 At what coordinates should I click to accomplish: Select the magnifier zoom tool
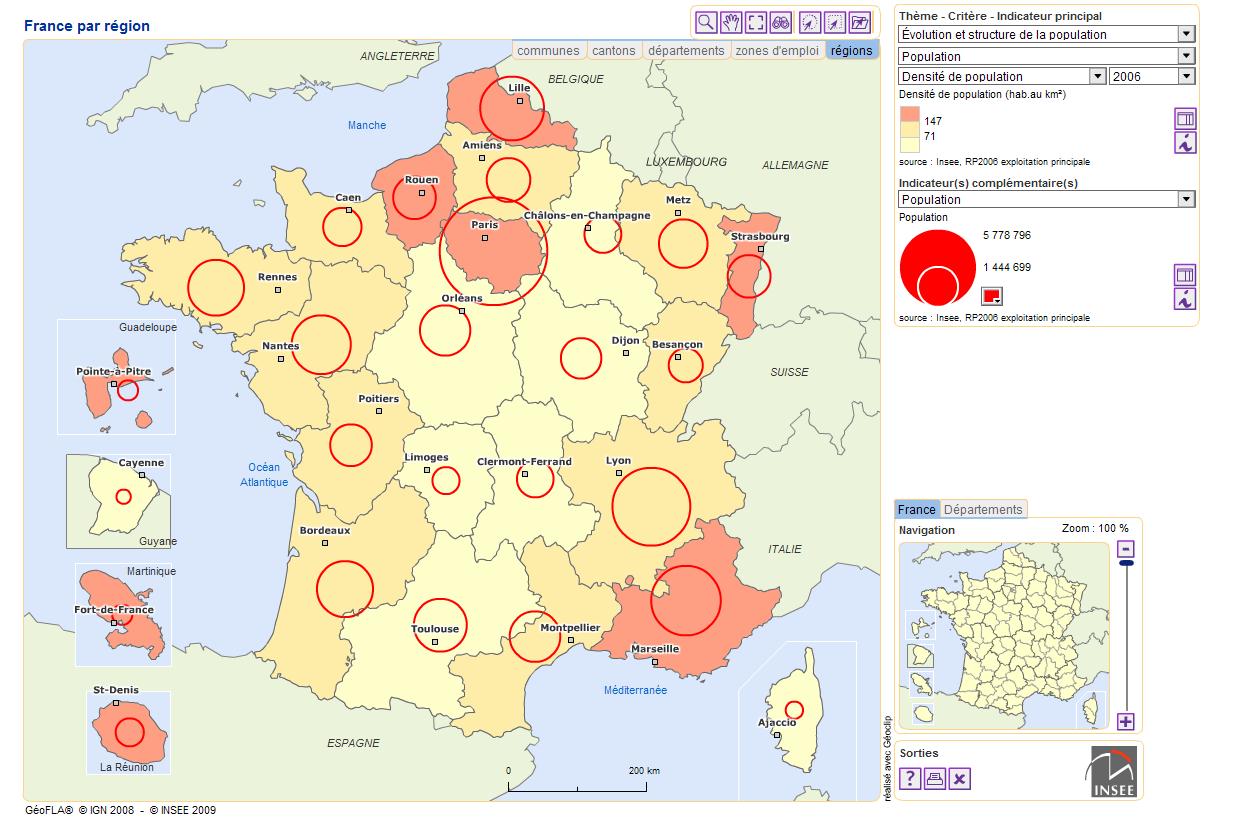[x=706, y=22]
